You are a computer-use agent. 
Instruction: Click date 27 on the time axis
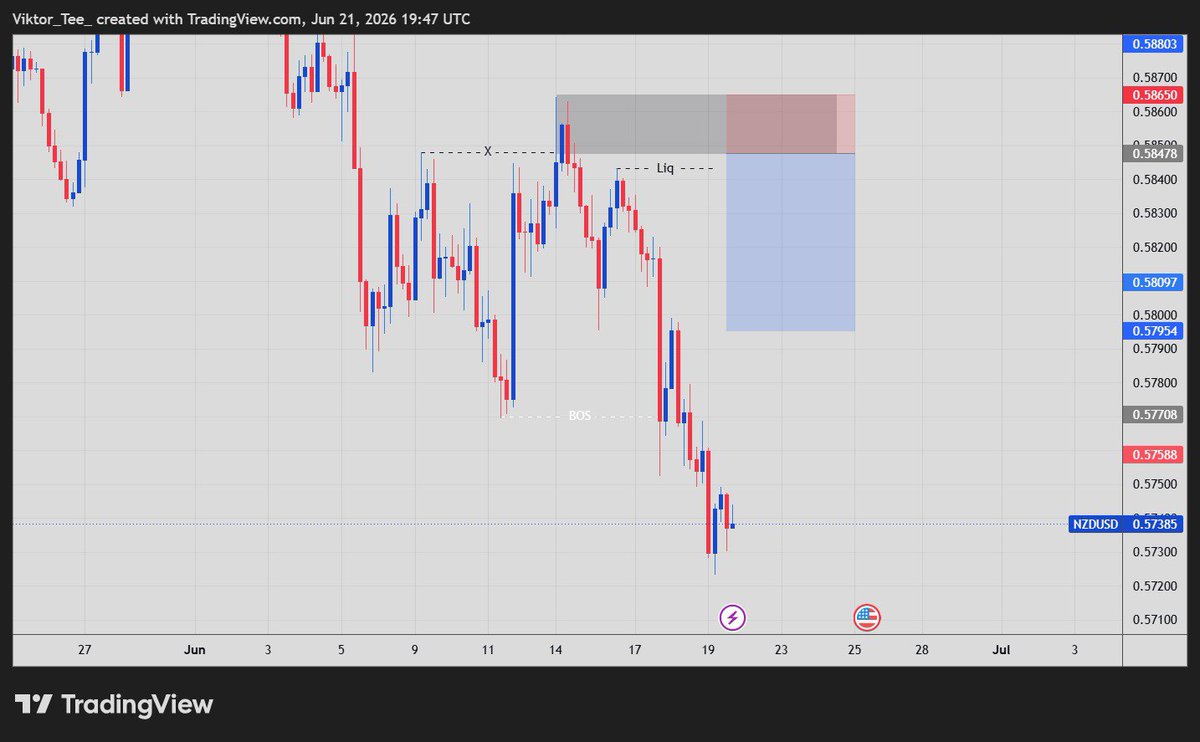tap(85, 650)
